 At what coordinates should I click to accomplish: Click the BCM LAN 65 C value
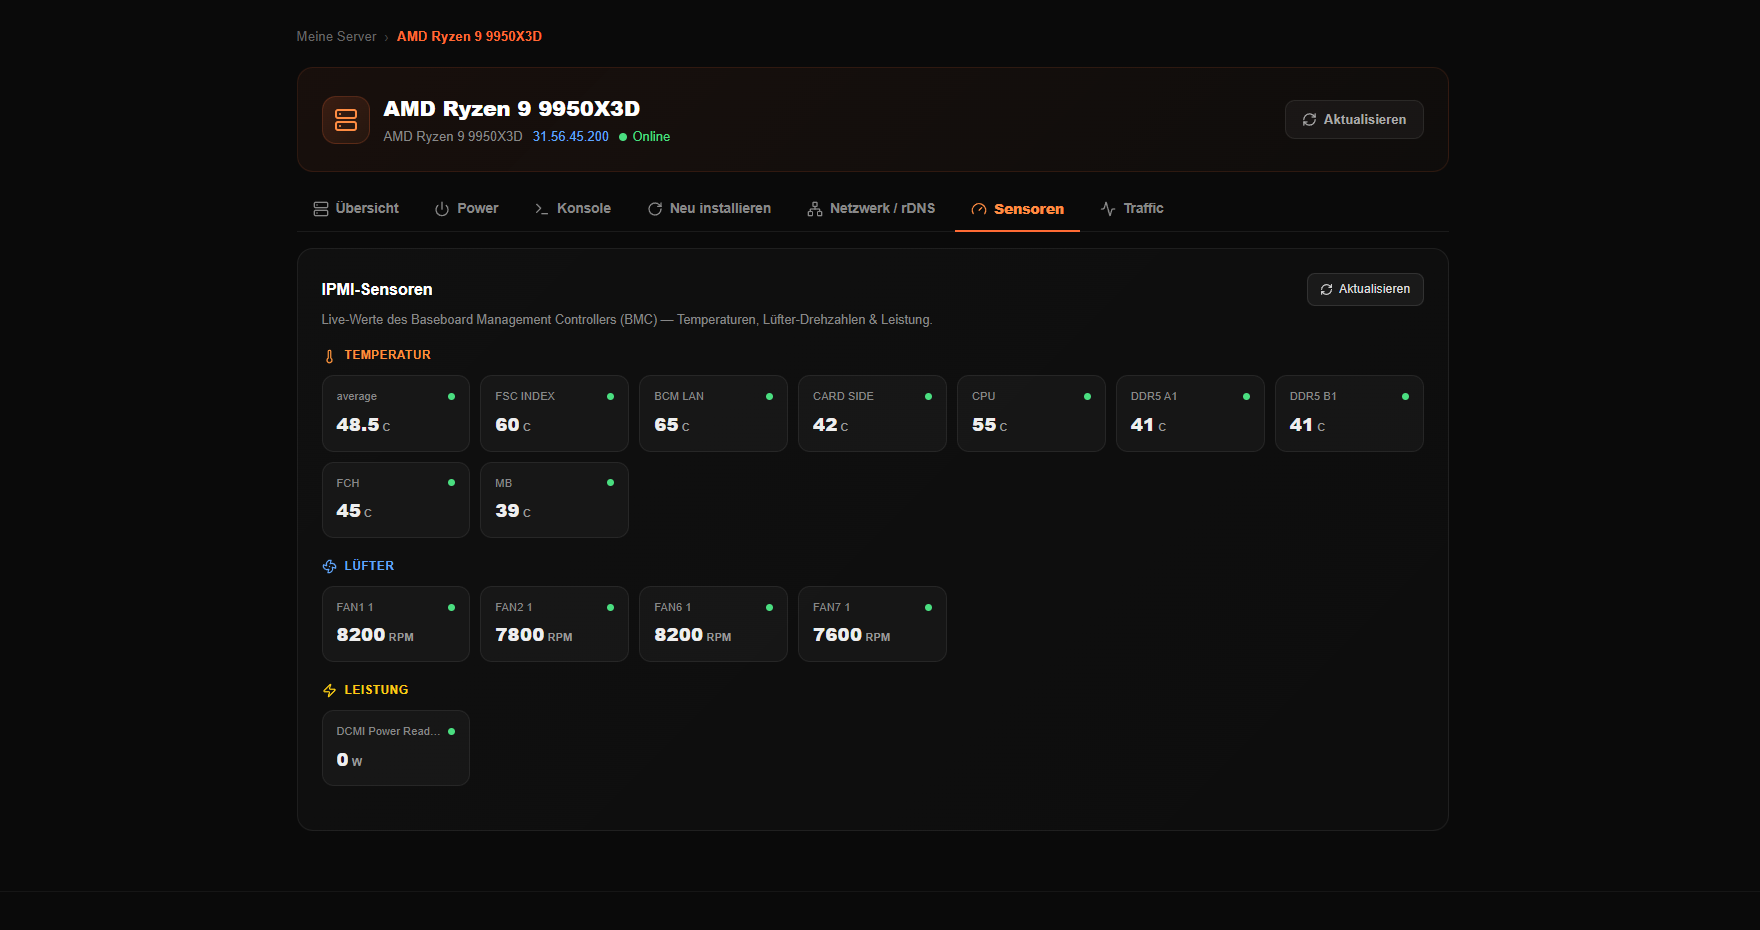(x=672, y=425)
